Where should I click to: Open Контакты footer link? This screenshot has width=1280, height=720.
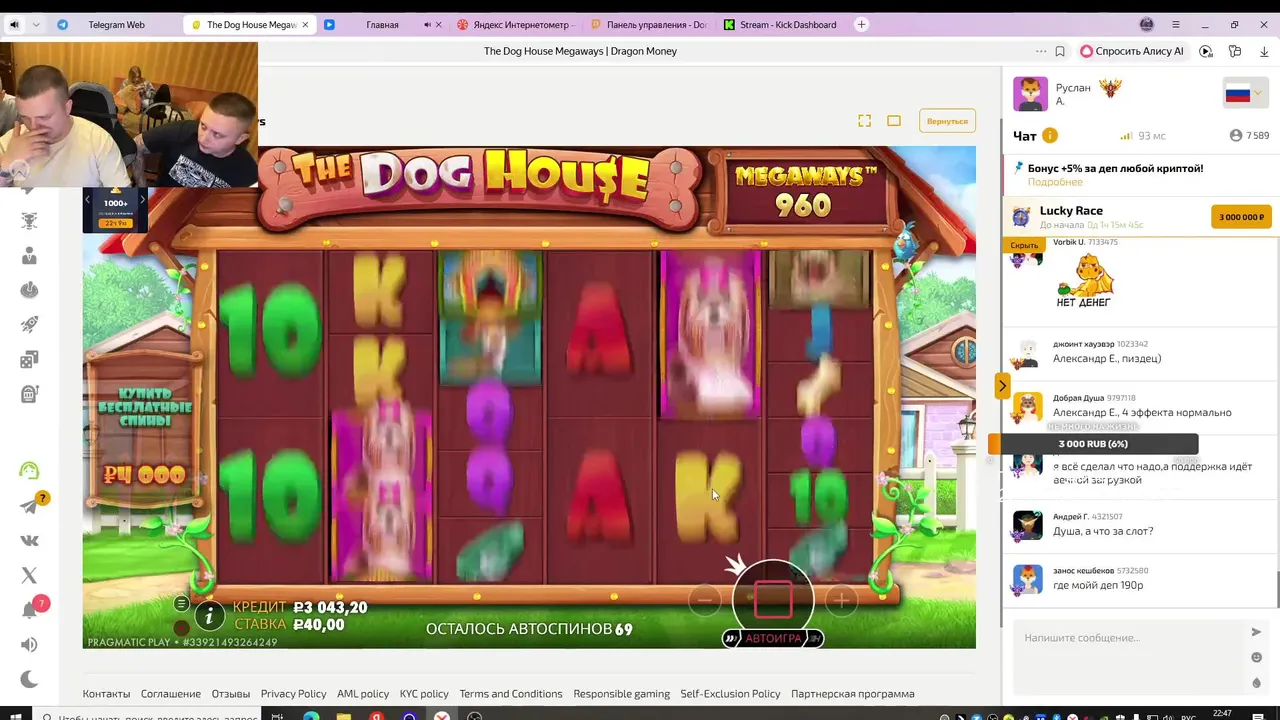(106, 694)
